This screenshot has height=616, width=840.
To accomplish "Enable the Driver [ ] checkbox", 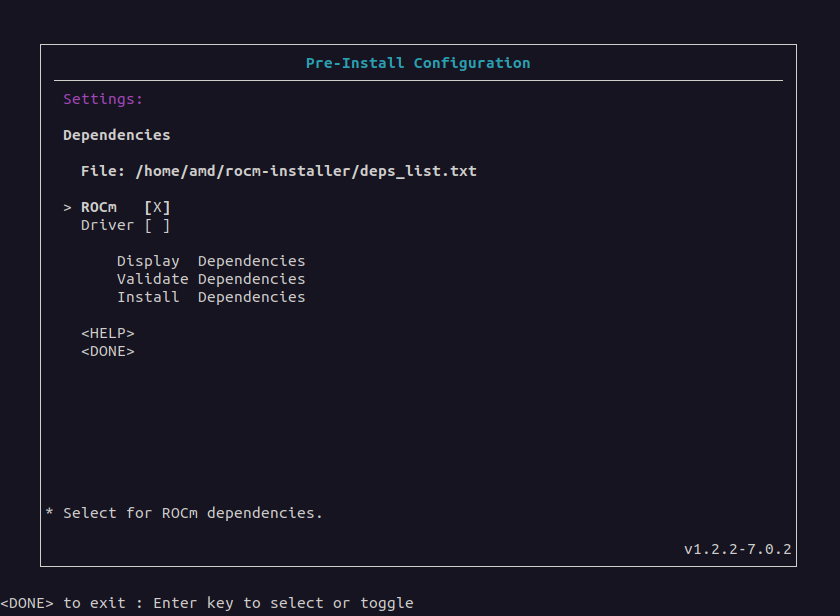I will [157, 225].
